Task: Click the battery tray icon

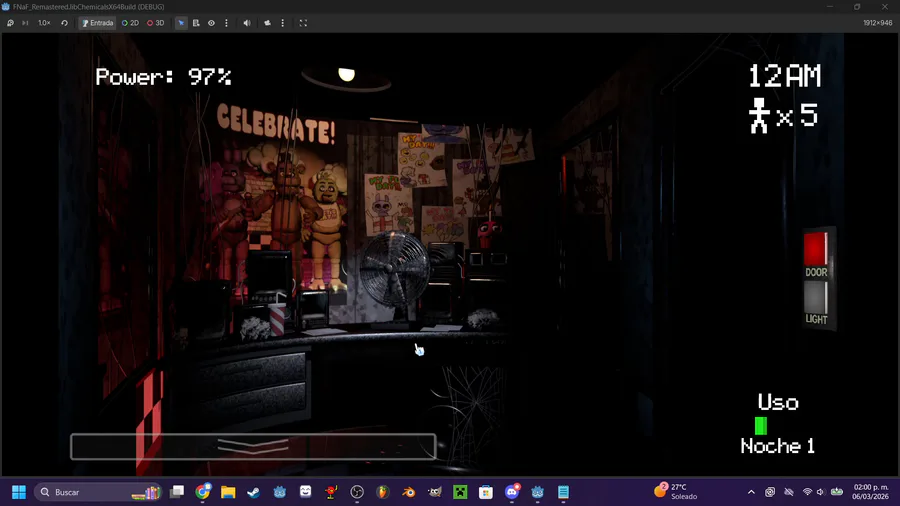Action: 837,492
